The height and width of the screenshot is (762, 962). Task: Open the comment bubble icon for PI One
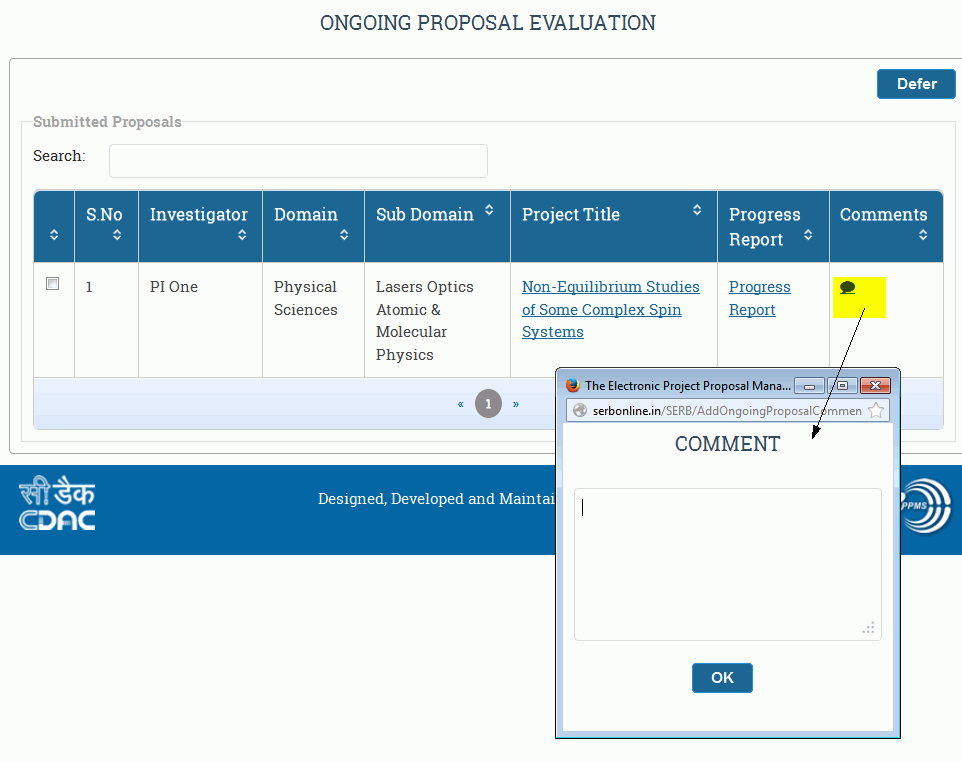tap(847, 288)
